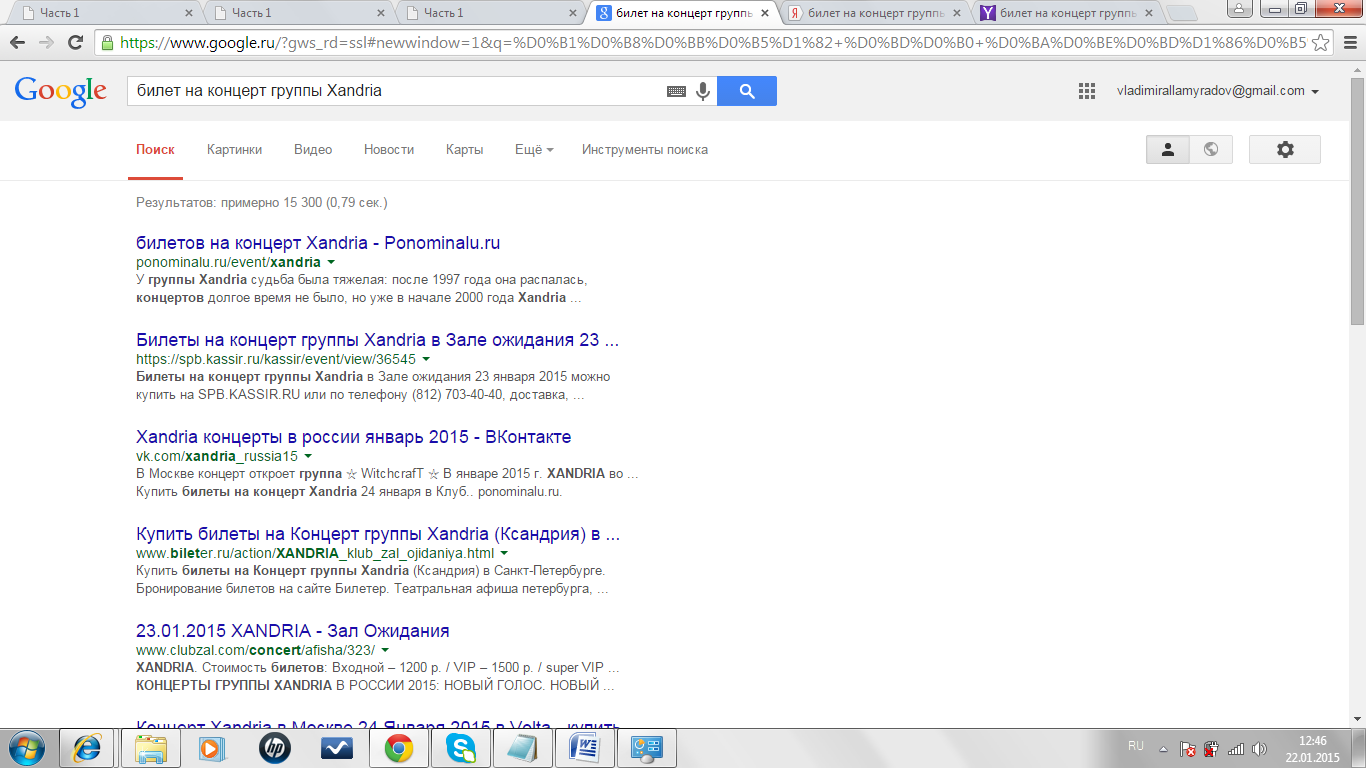Switch to Картинки tab
Viewport: 1366px width, 768px height.
234,149
